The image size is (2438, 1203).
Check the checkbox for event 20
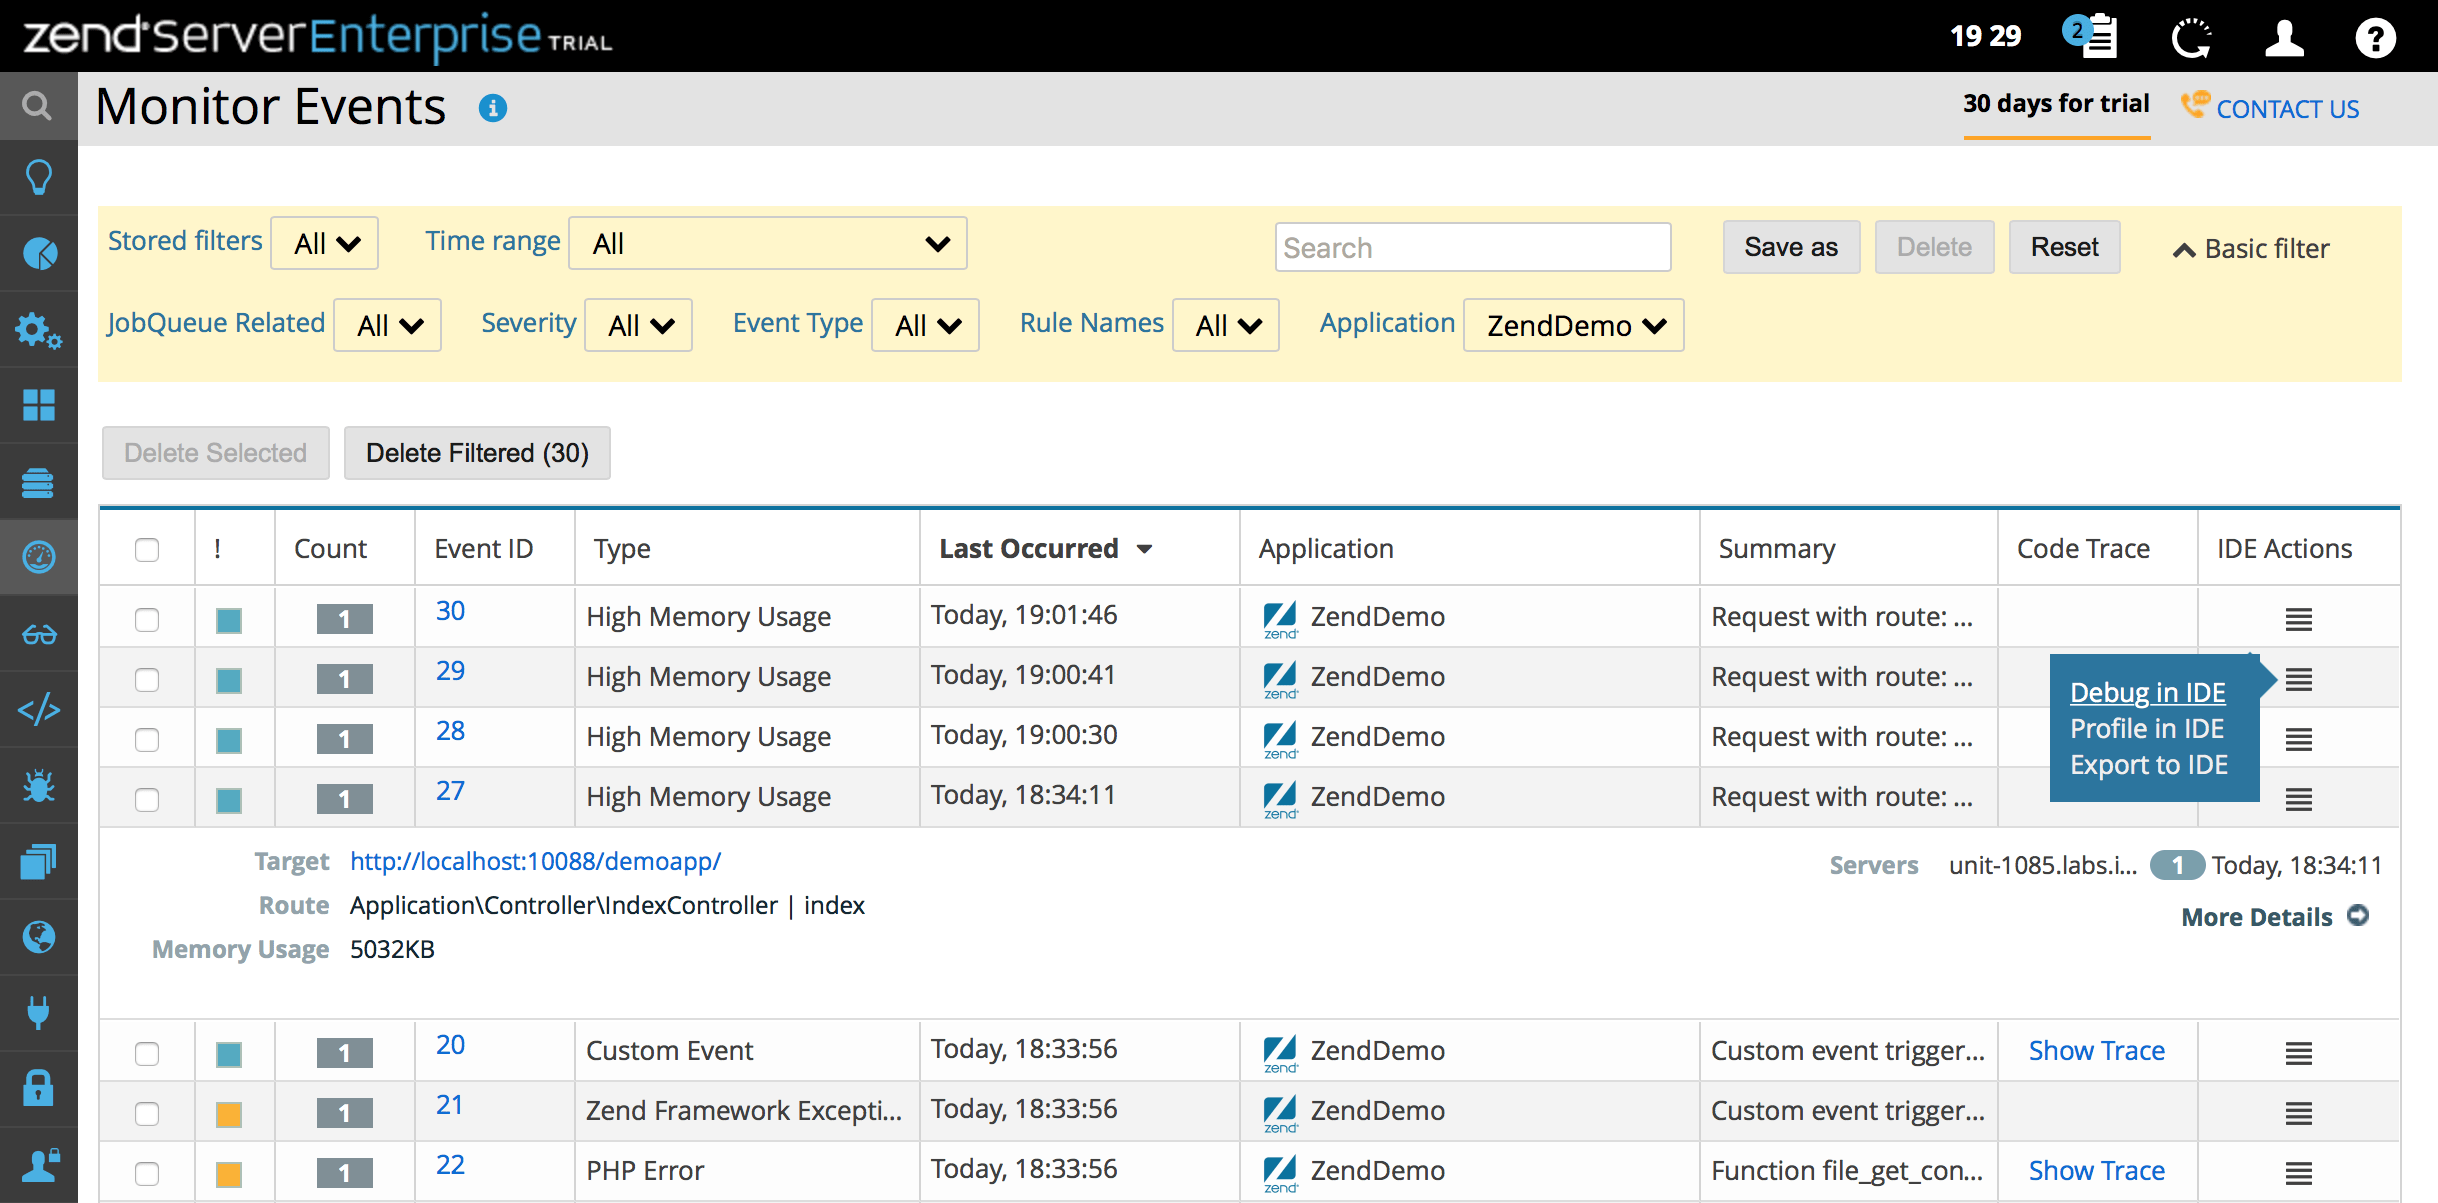click(x=147, y=1054)
